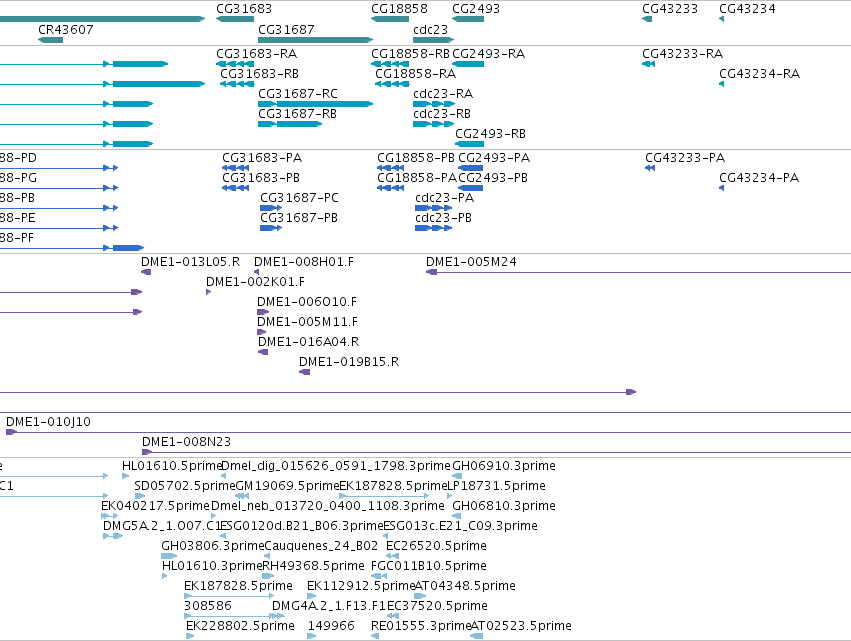
Task: Open protein CG31687-PC
Action: [300, 198]
